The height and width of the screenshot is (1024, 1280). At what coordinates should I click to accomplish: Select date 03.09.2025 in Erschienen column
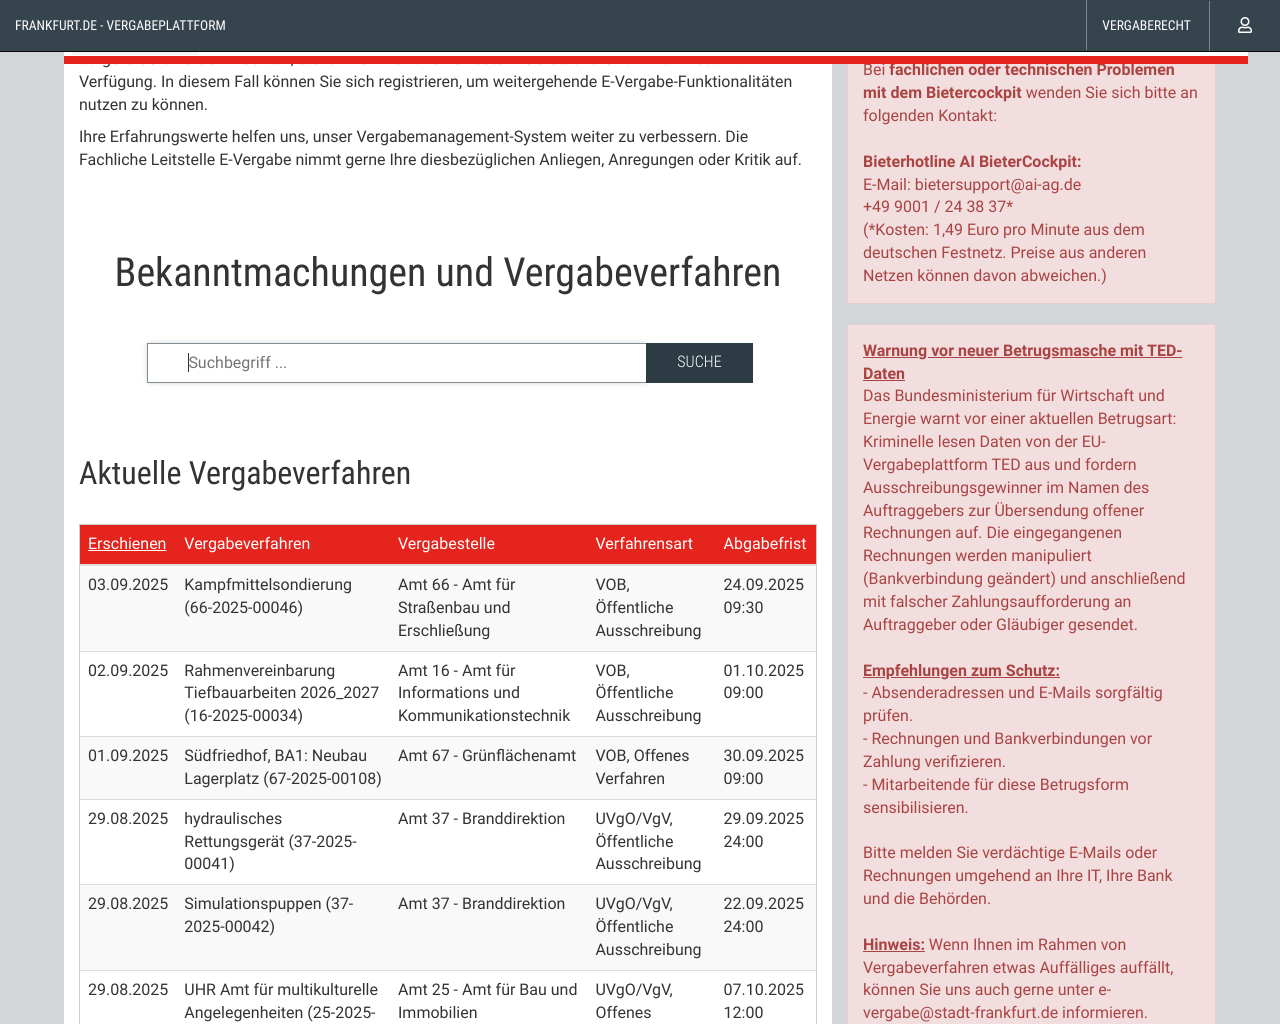pos(128,585)
